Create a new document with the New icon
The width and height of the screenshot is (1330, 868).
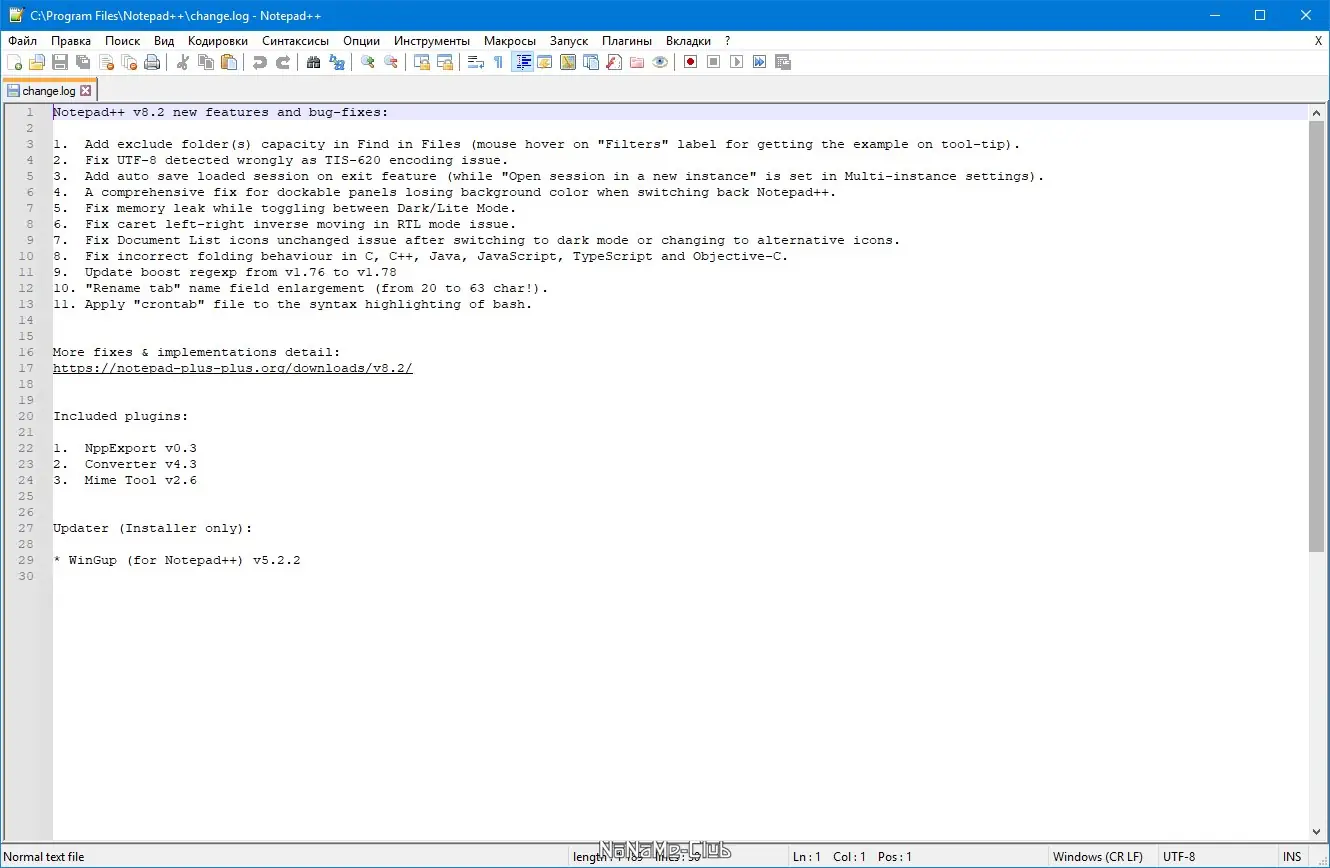[x=14, y=62]
